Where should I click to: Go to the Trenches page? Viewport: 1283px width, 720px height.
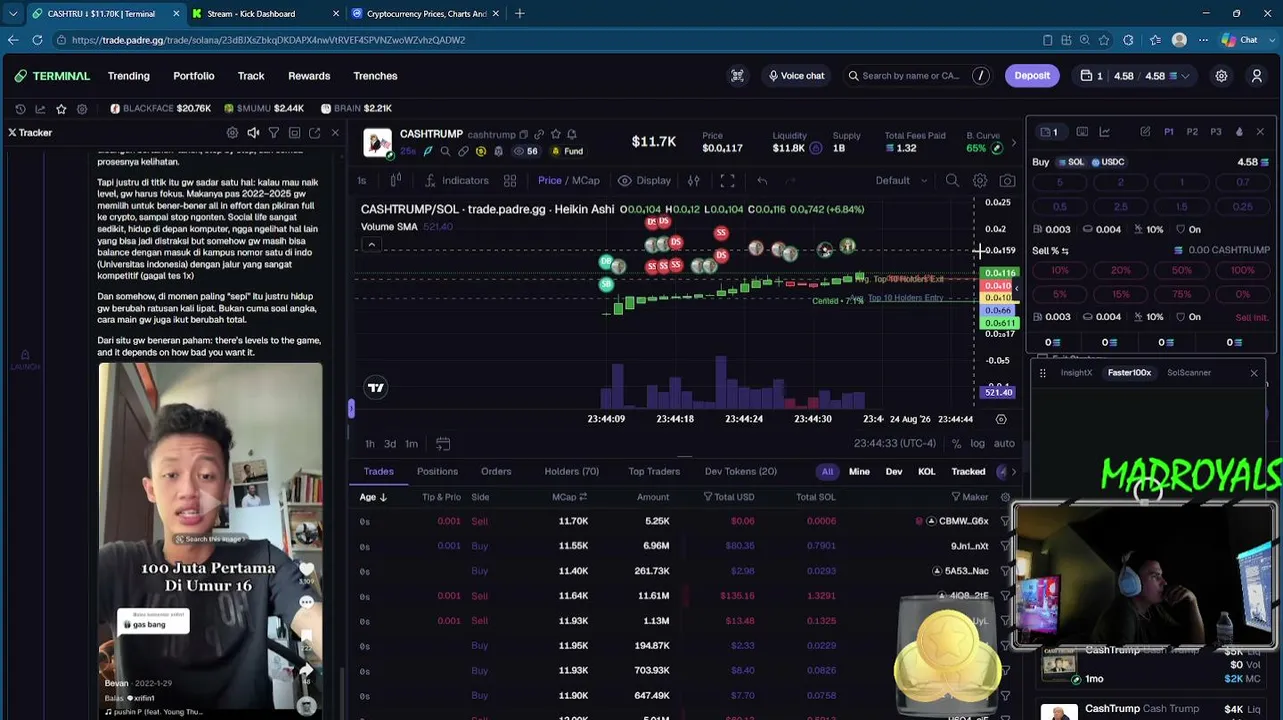click(375, 76)
